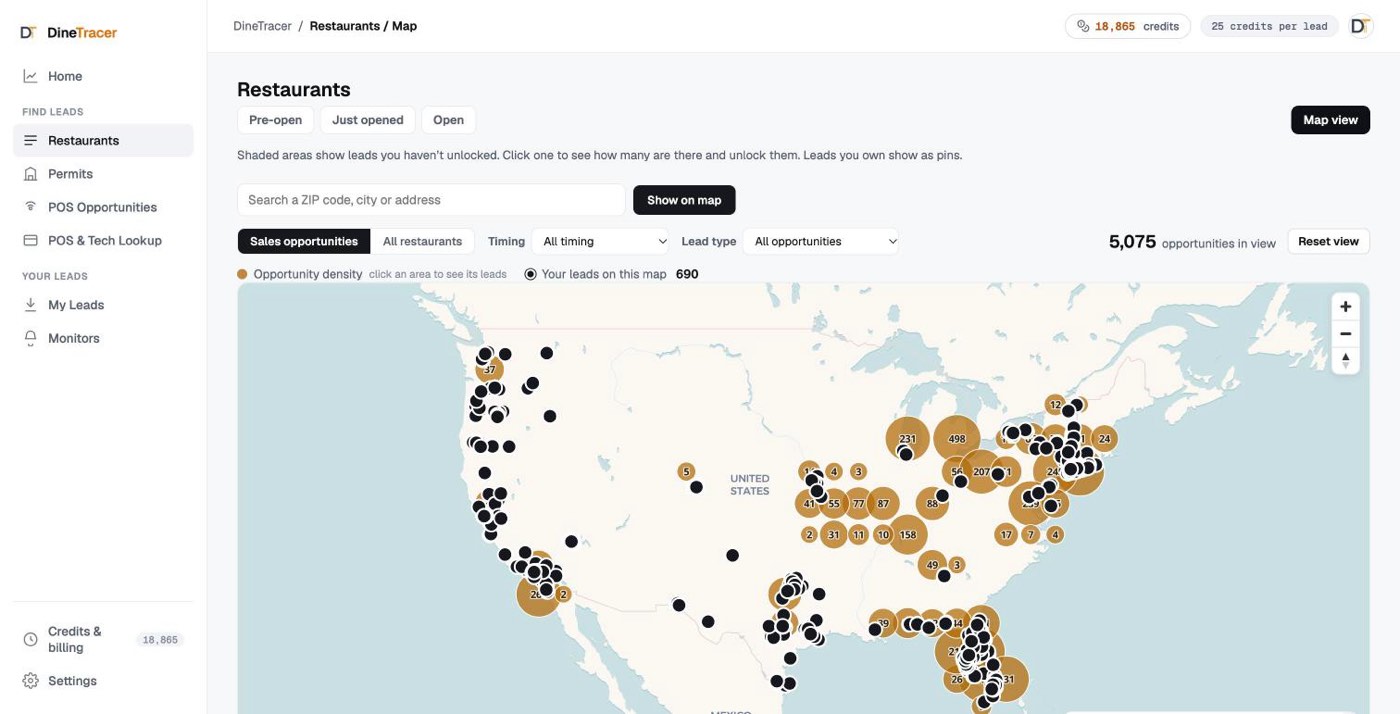Click the 690 leads count text

(x=687, y=274)
